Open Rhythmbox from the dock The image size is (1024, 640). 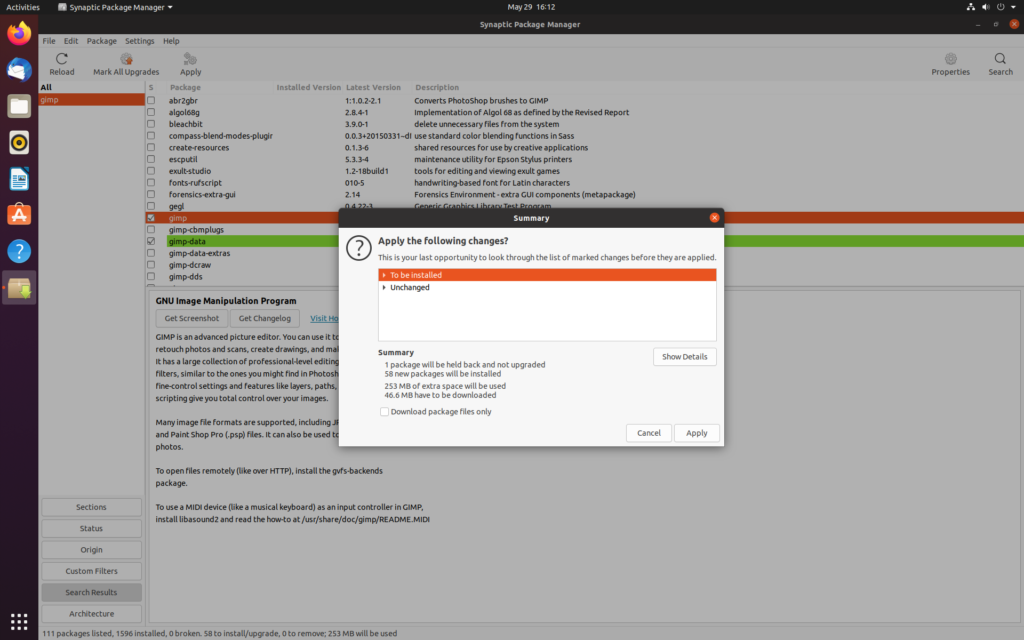[x=19, y=142]
